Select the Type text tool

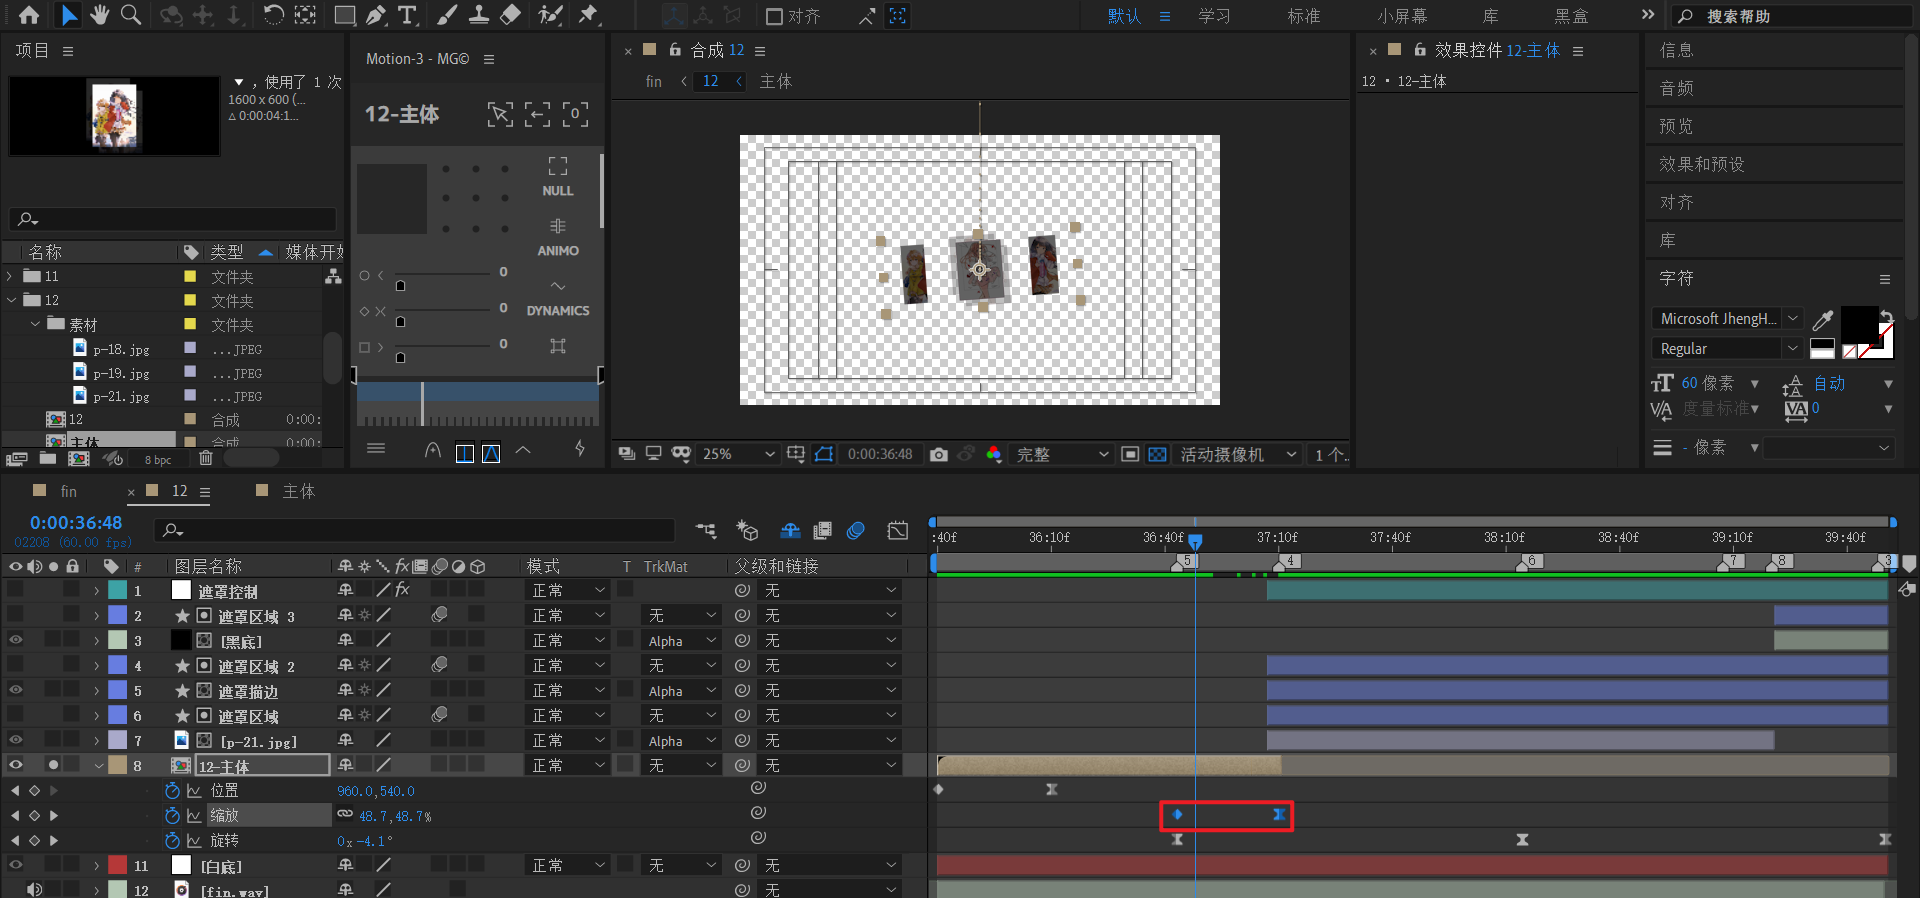(x=407, y=15)
